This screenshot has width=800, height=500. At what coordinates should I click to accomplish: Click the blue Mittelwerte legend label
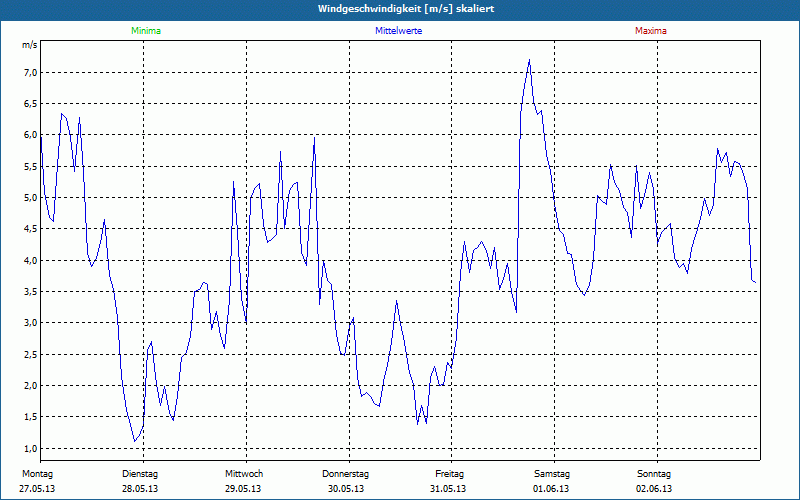(398, 31)
